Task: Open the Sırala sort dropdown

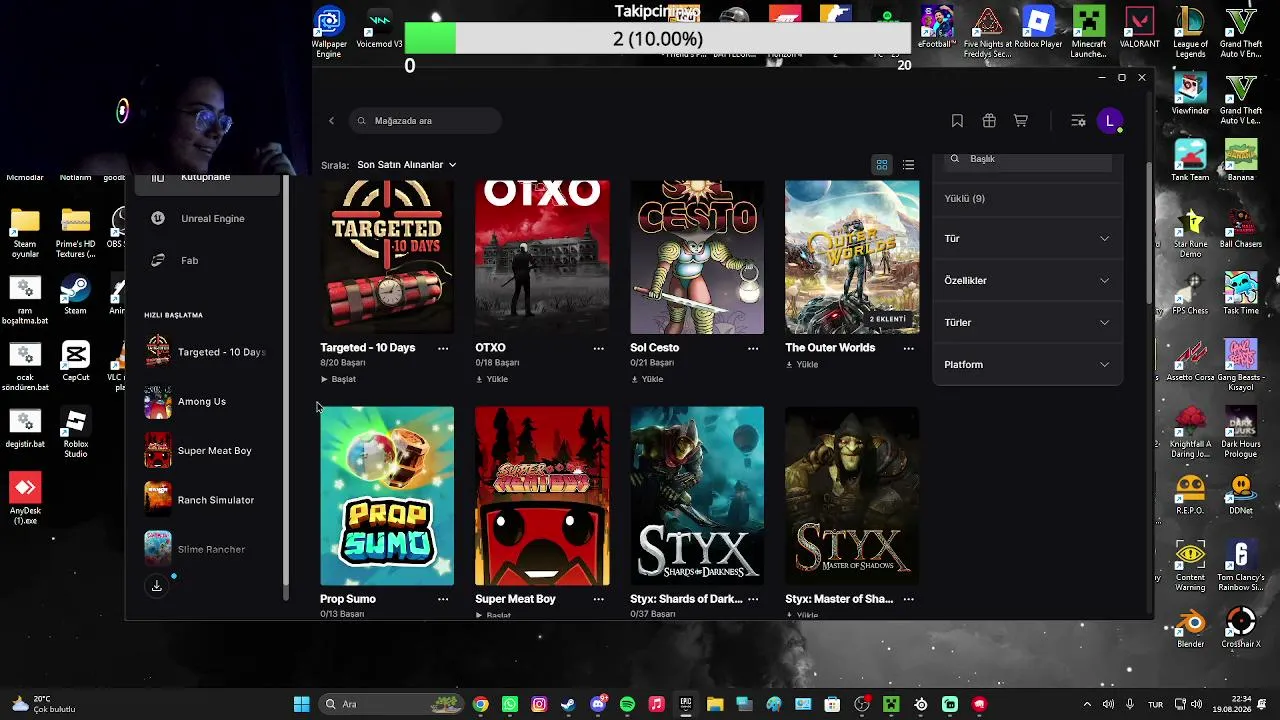Action: (406, 165)
